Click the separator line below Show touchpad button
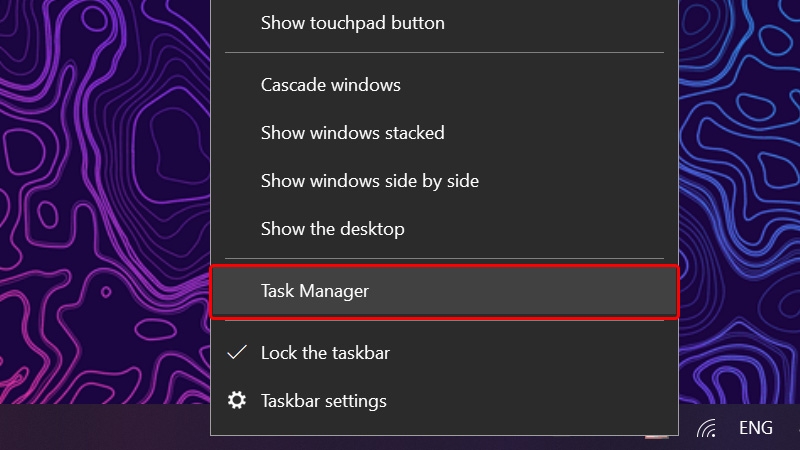Image resolution: width=800 pixels, height=450 pixels. point(444,52)
